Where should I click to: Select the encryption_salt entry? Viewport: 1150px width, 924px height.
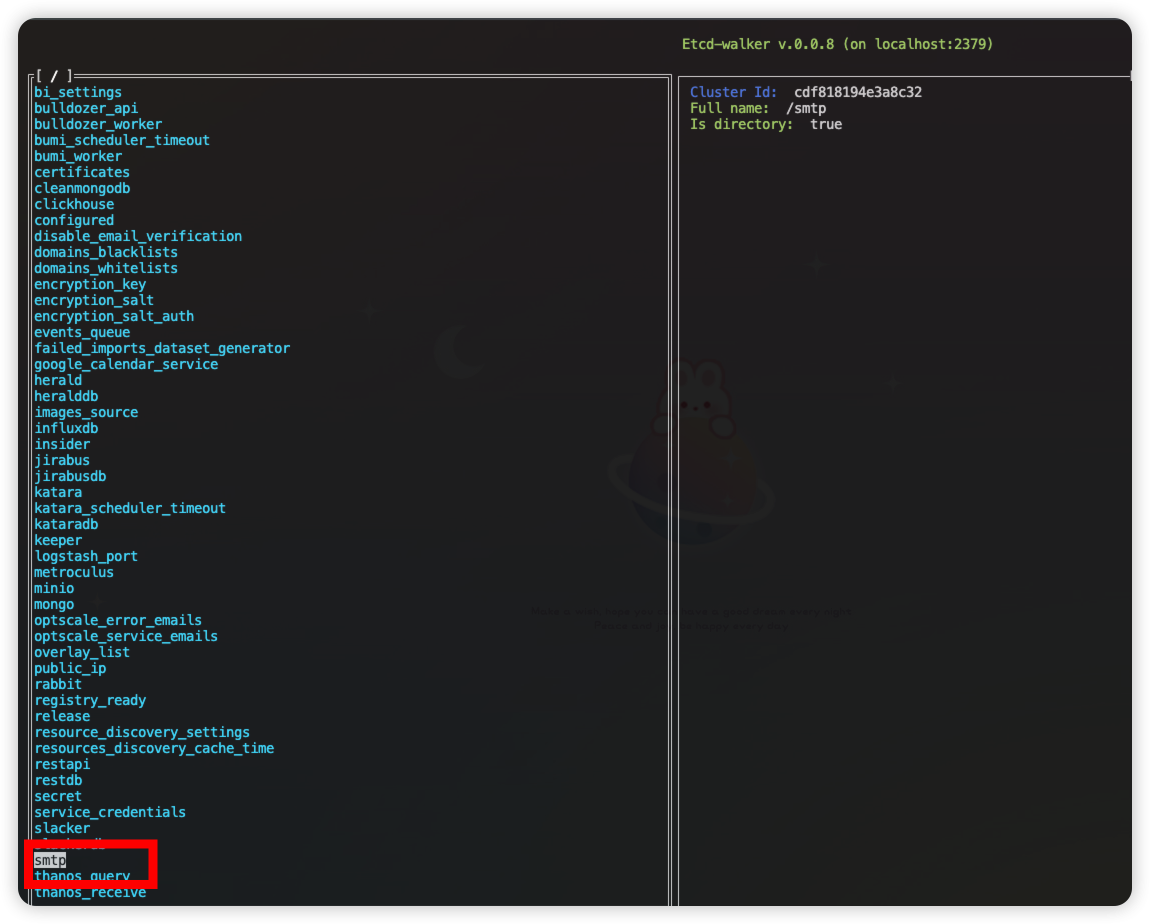click(94, 301)
